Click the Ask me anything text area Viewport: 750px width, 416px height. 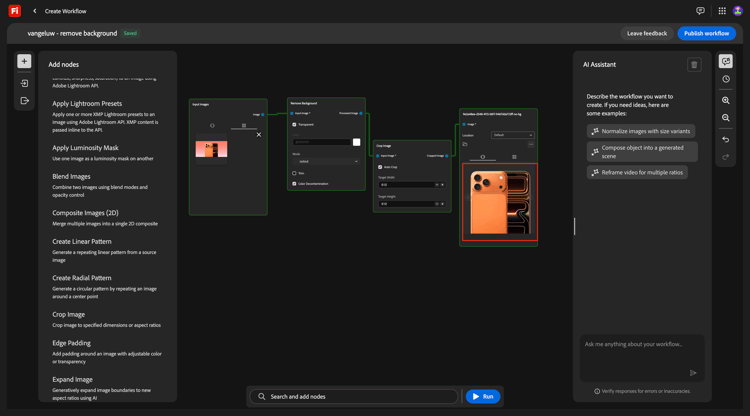click(642, 358)
